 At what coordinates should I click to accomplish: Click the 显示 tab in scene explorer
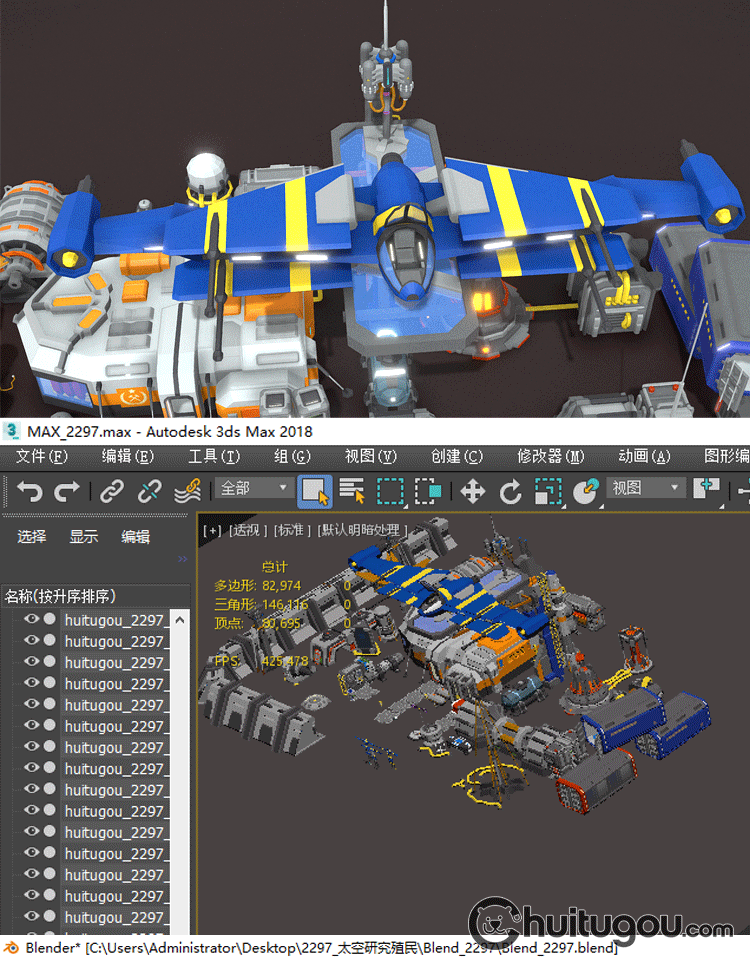tap(84, 537)
